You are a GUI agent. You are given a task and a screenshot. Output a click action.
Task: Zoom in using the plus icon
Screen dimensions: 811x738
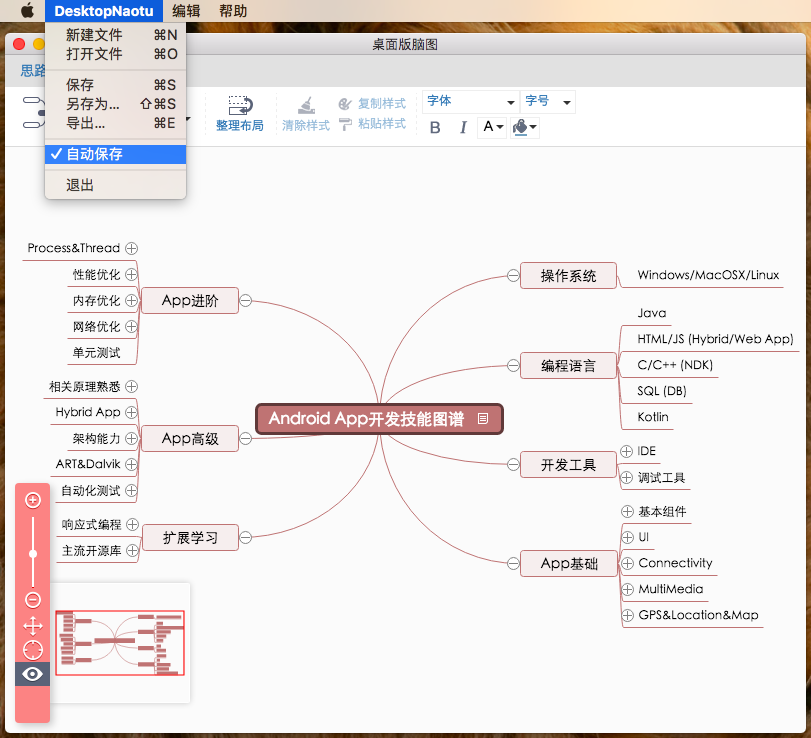pos(33,499)
